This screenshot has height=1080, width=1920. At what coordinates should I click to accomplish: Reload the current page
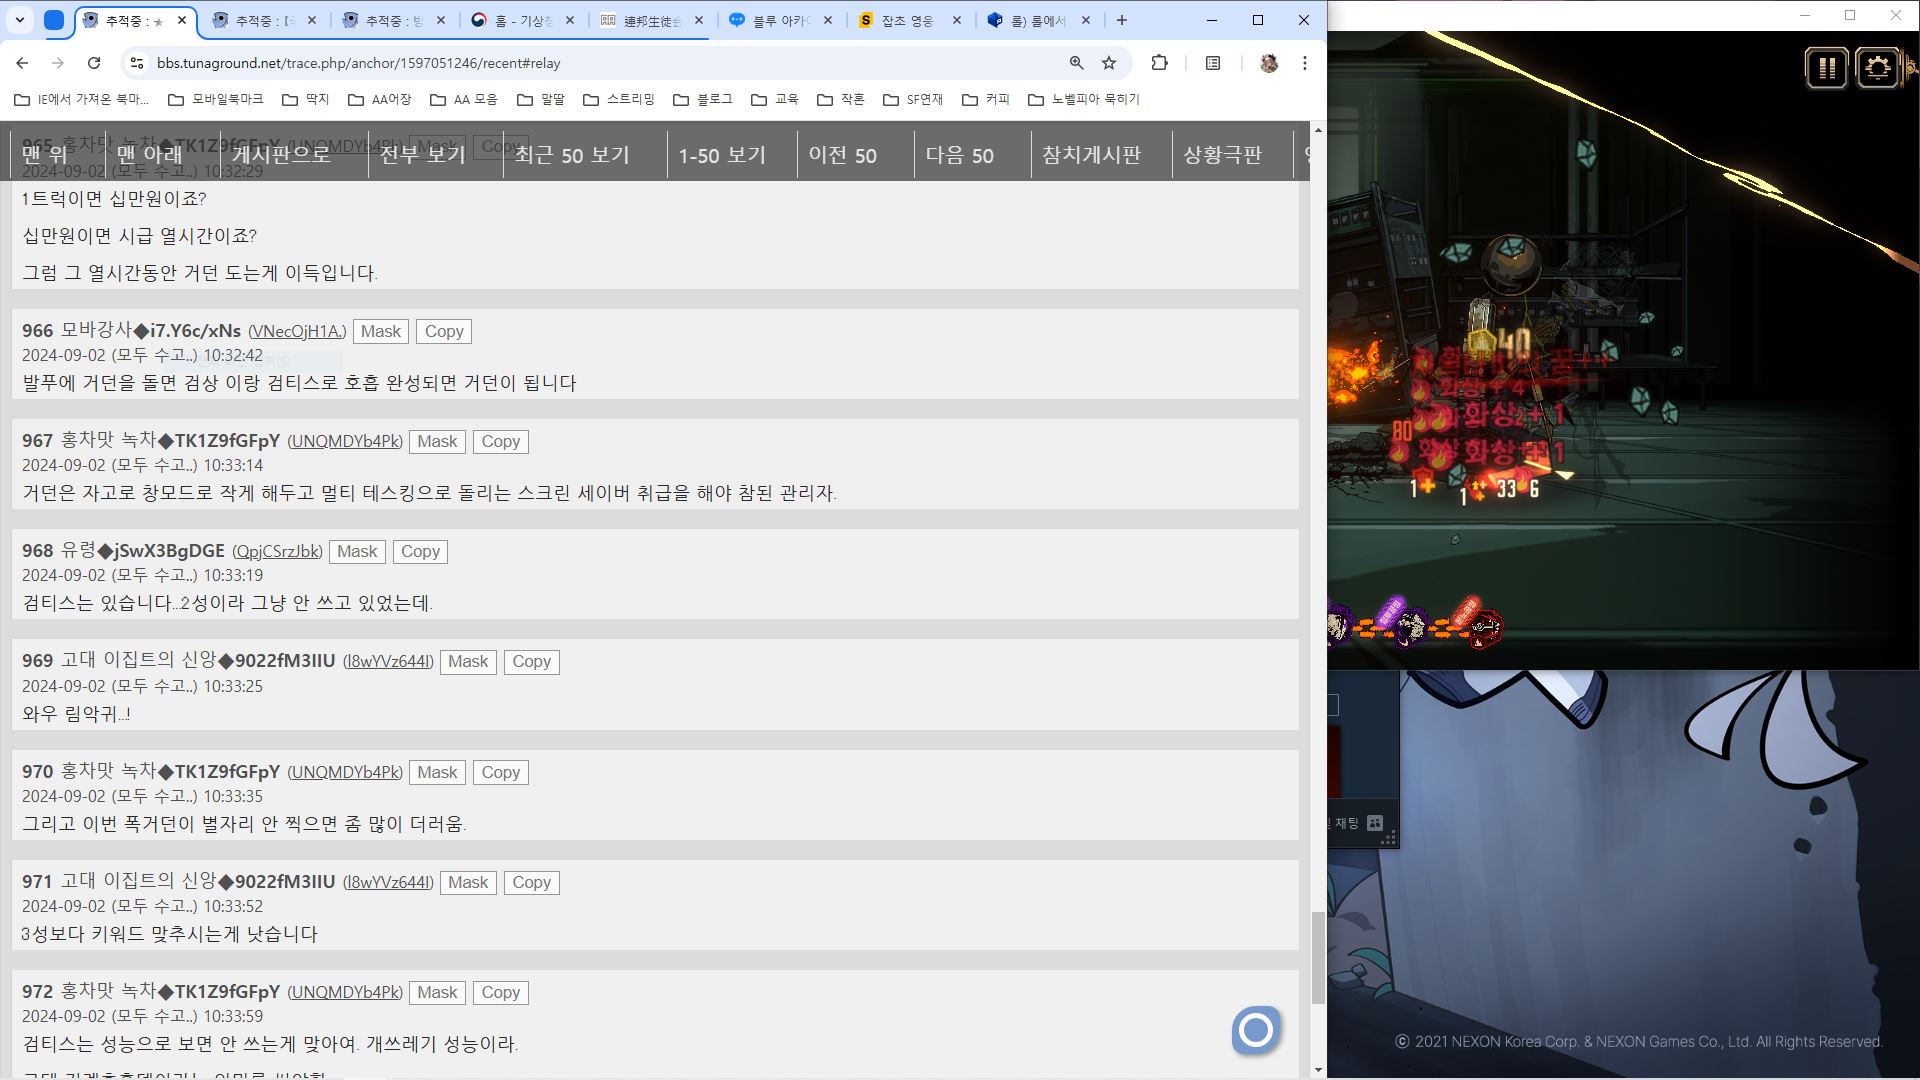click(x=94, y=63)
